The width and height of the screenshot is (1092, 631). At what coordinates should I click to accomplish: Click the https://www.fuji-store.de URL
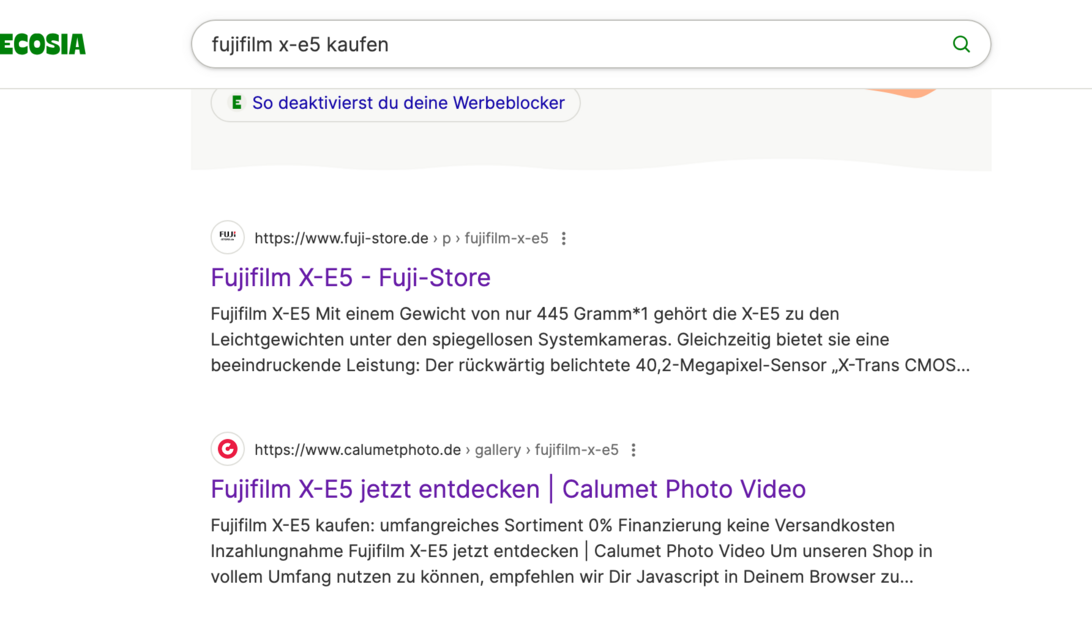pos(341,238)
